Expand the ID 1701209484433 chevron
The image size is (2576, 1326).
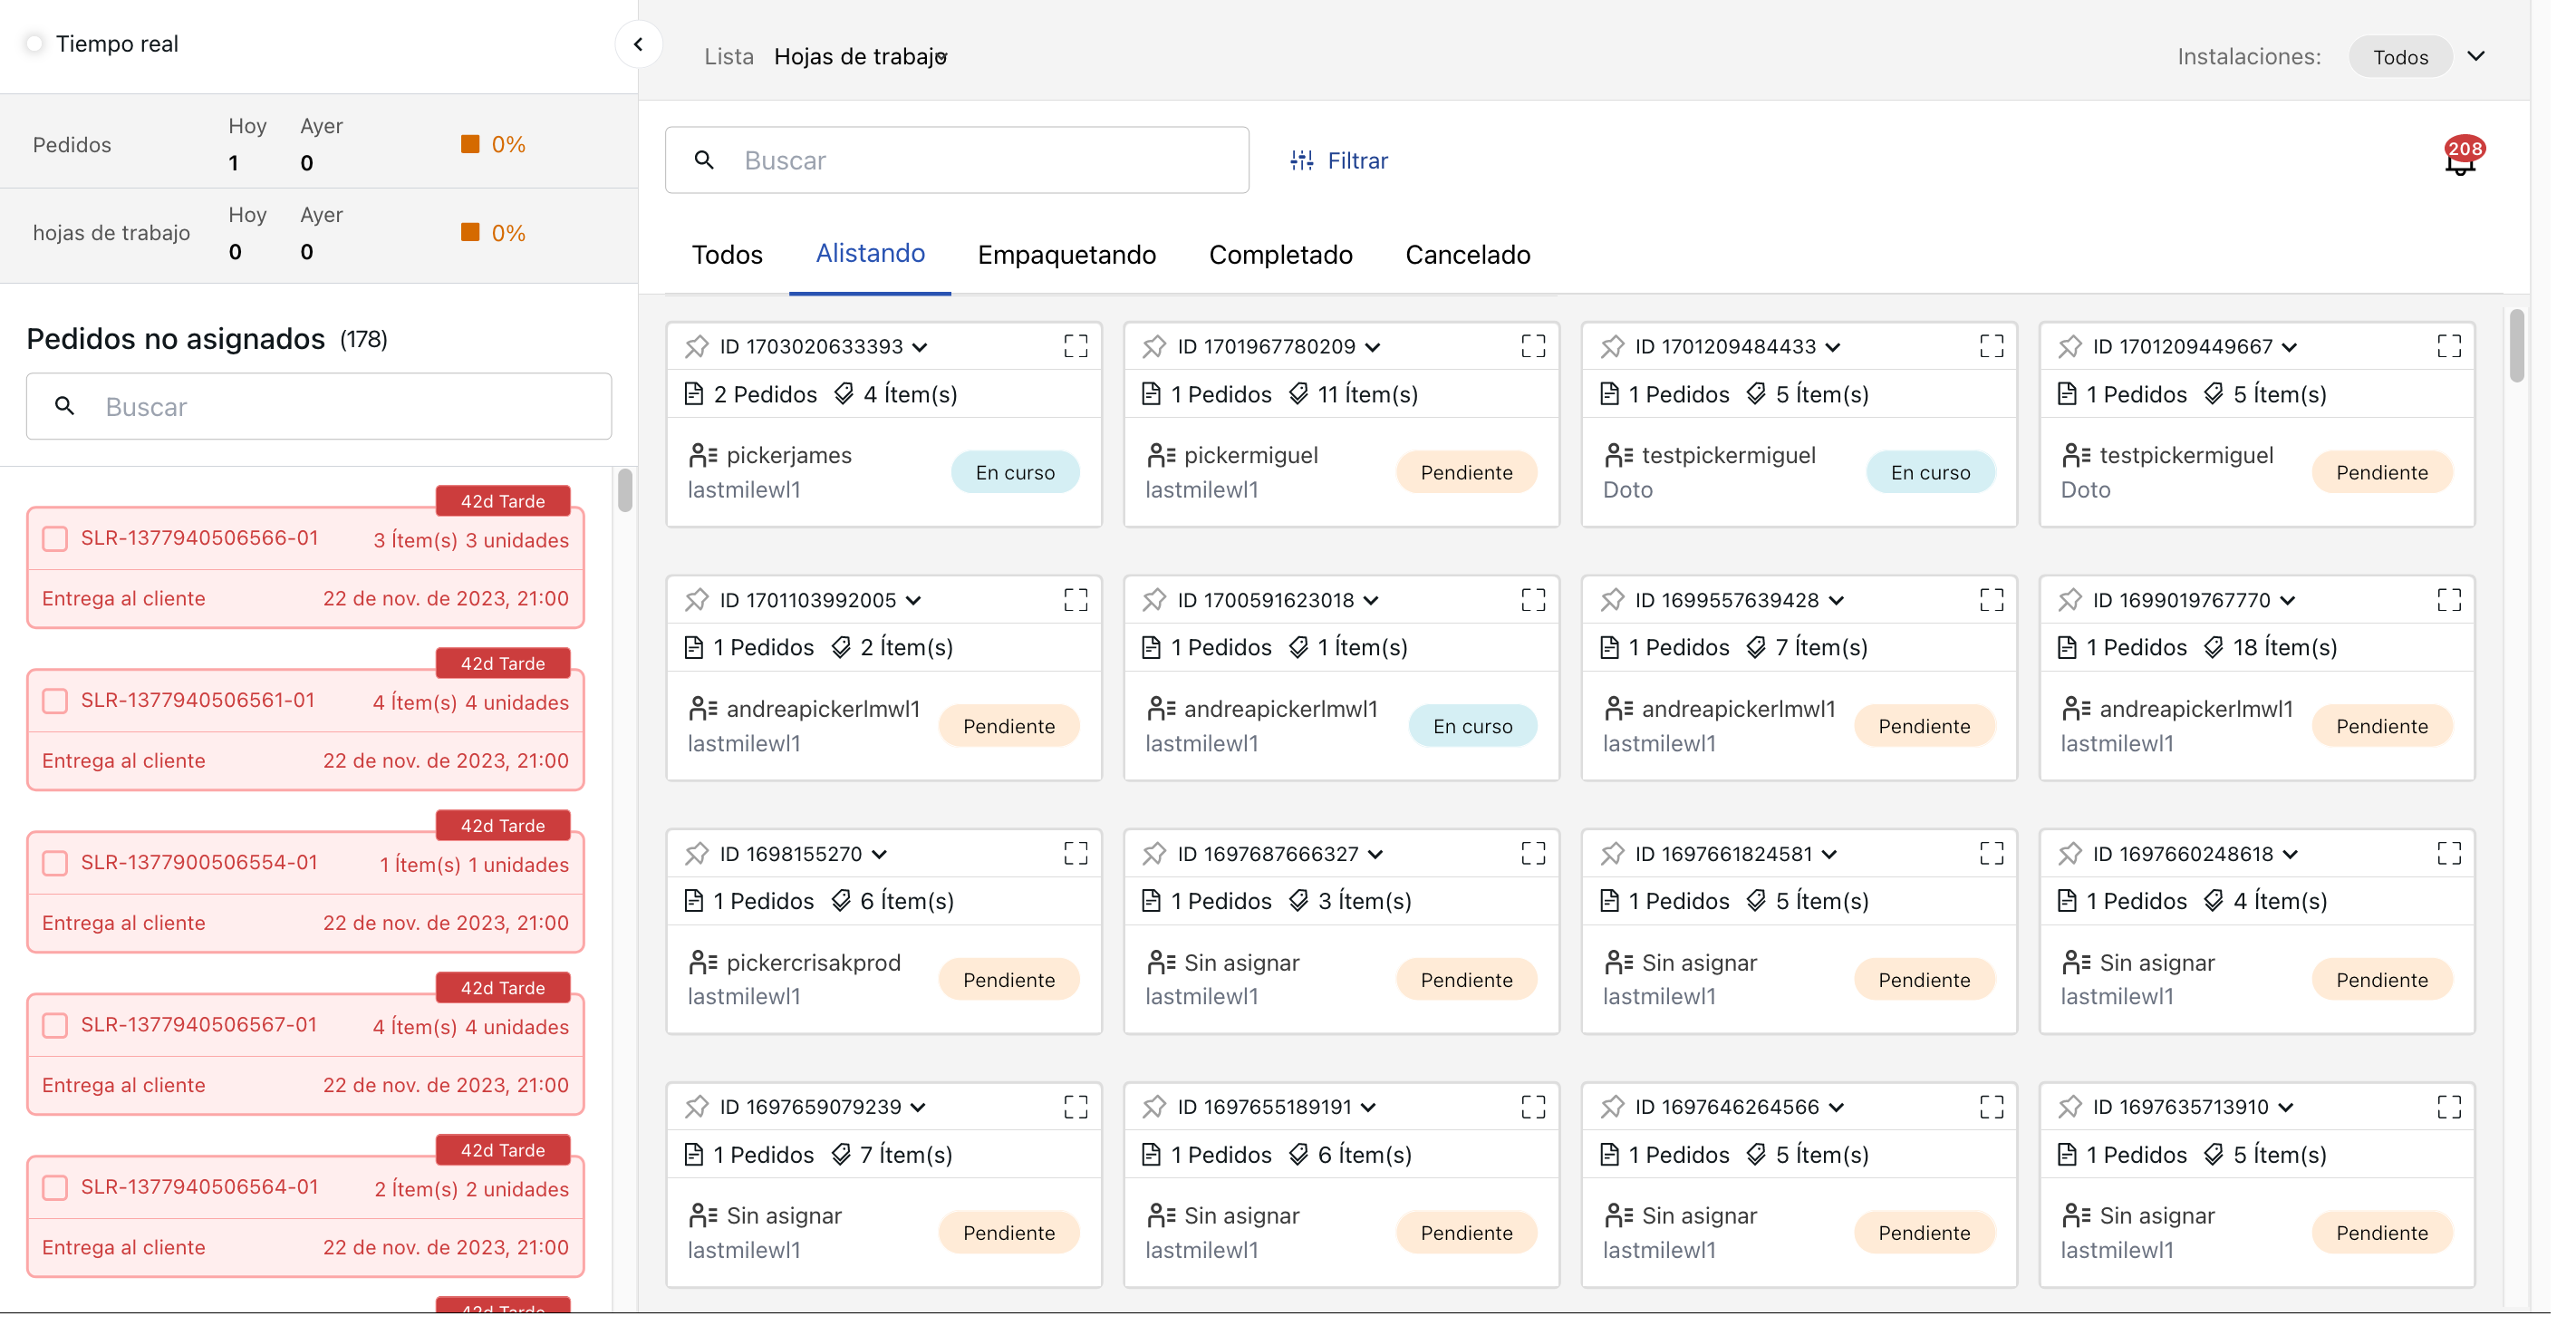coord(1833,346)
